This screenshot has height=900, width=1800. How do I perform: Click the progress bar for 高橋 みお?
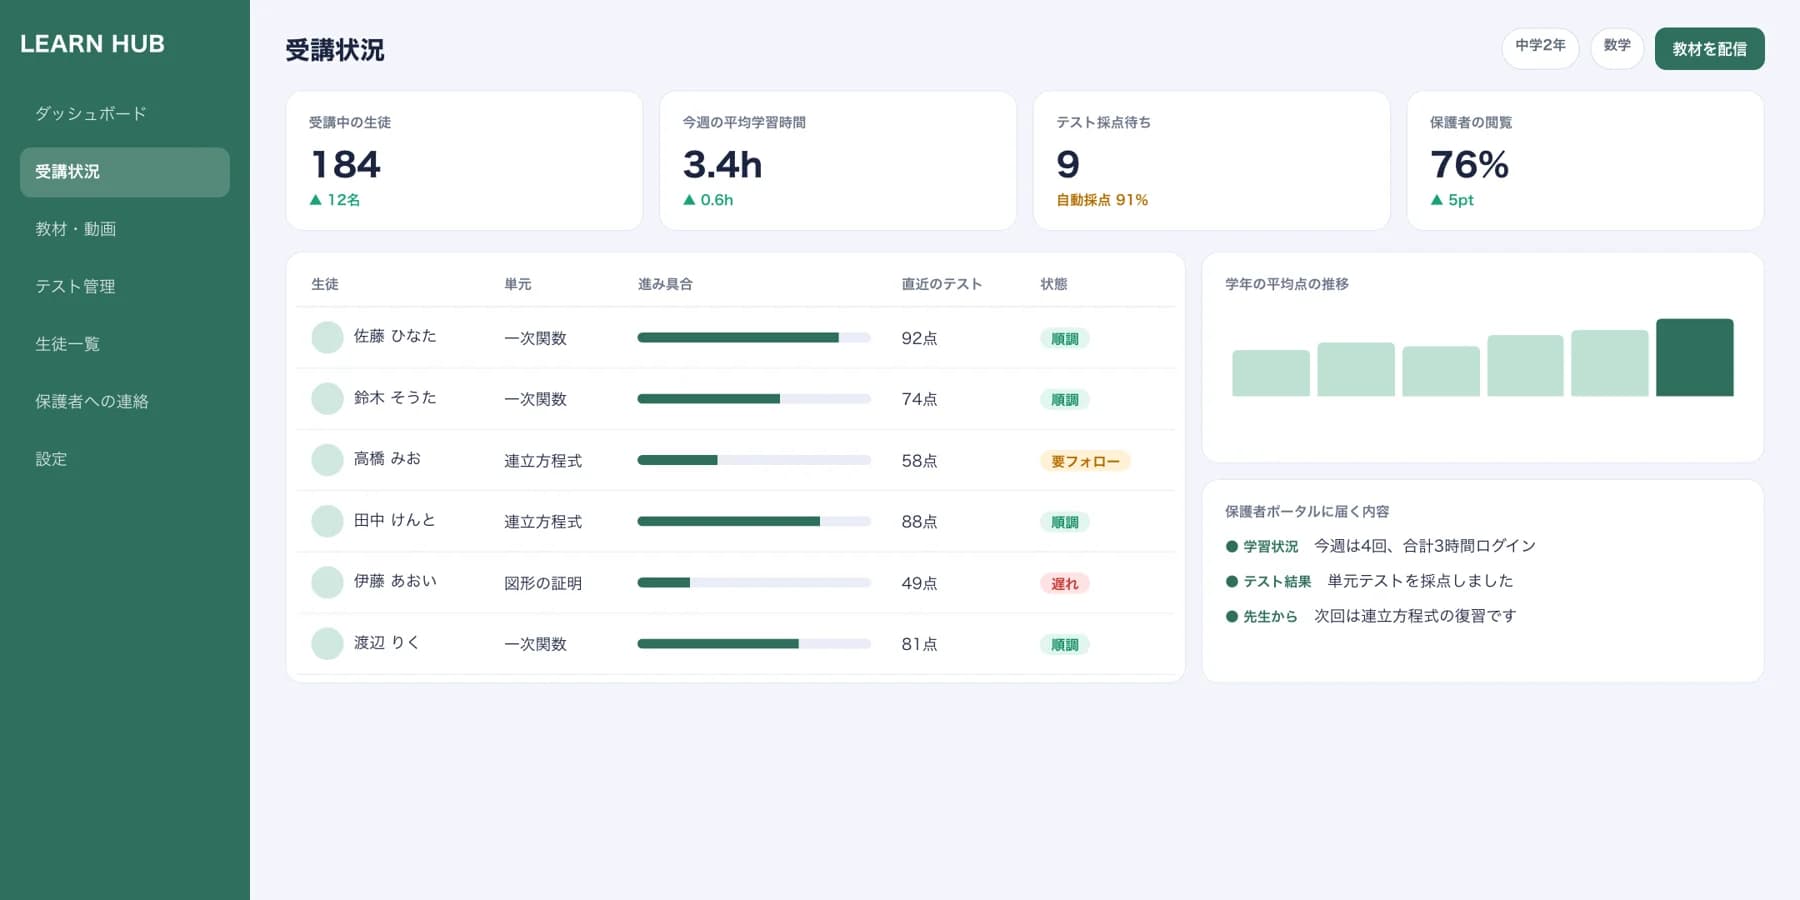pyautogui.click(x=754, y=460)
